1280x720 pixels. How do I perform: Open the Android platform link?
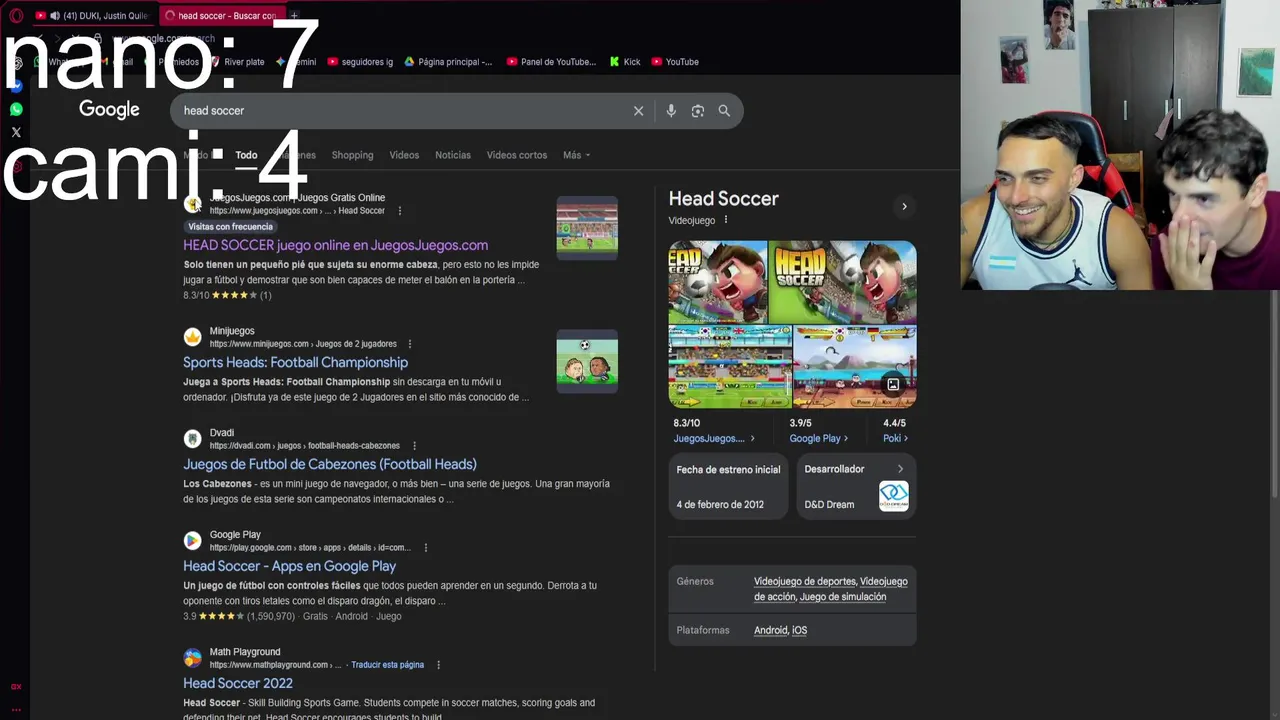click(x=770, y=630)
